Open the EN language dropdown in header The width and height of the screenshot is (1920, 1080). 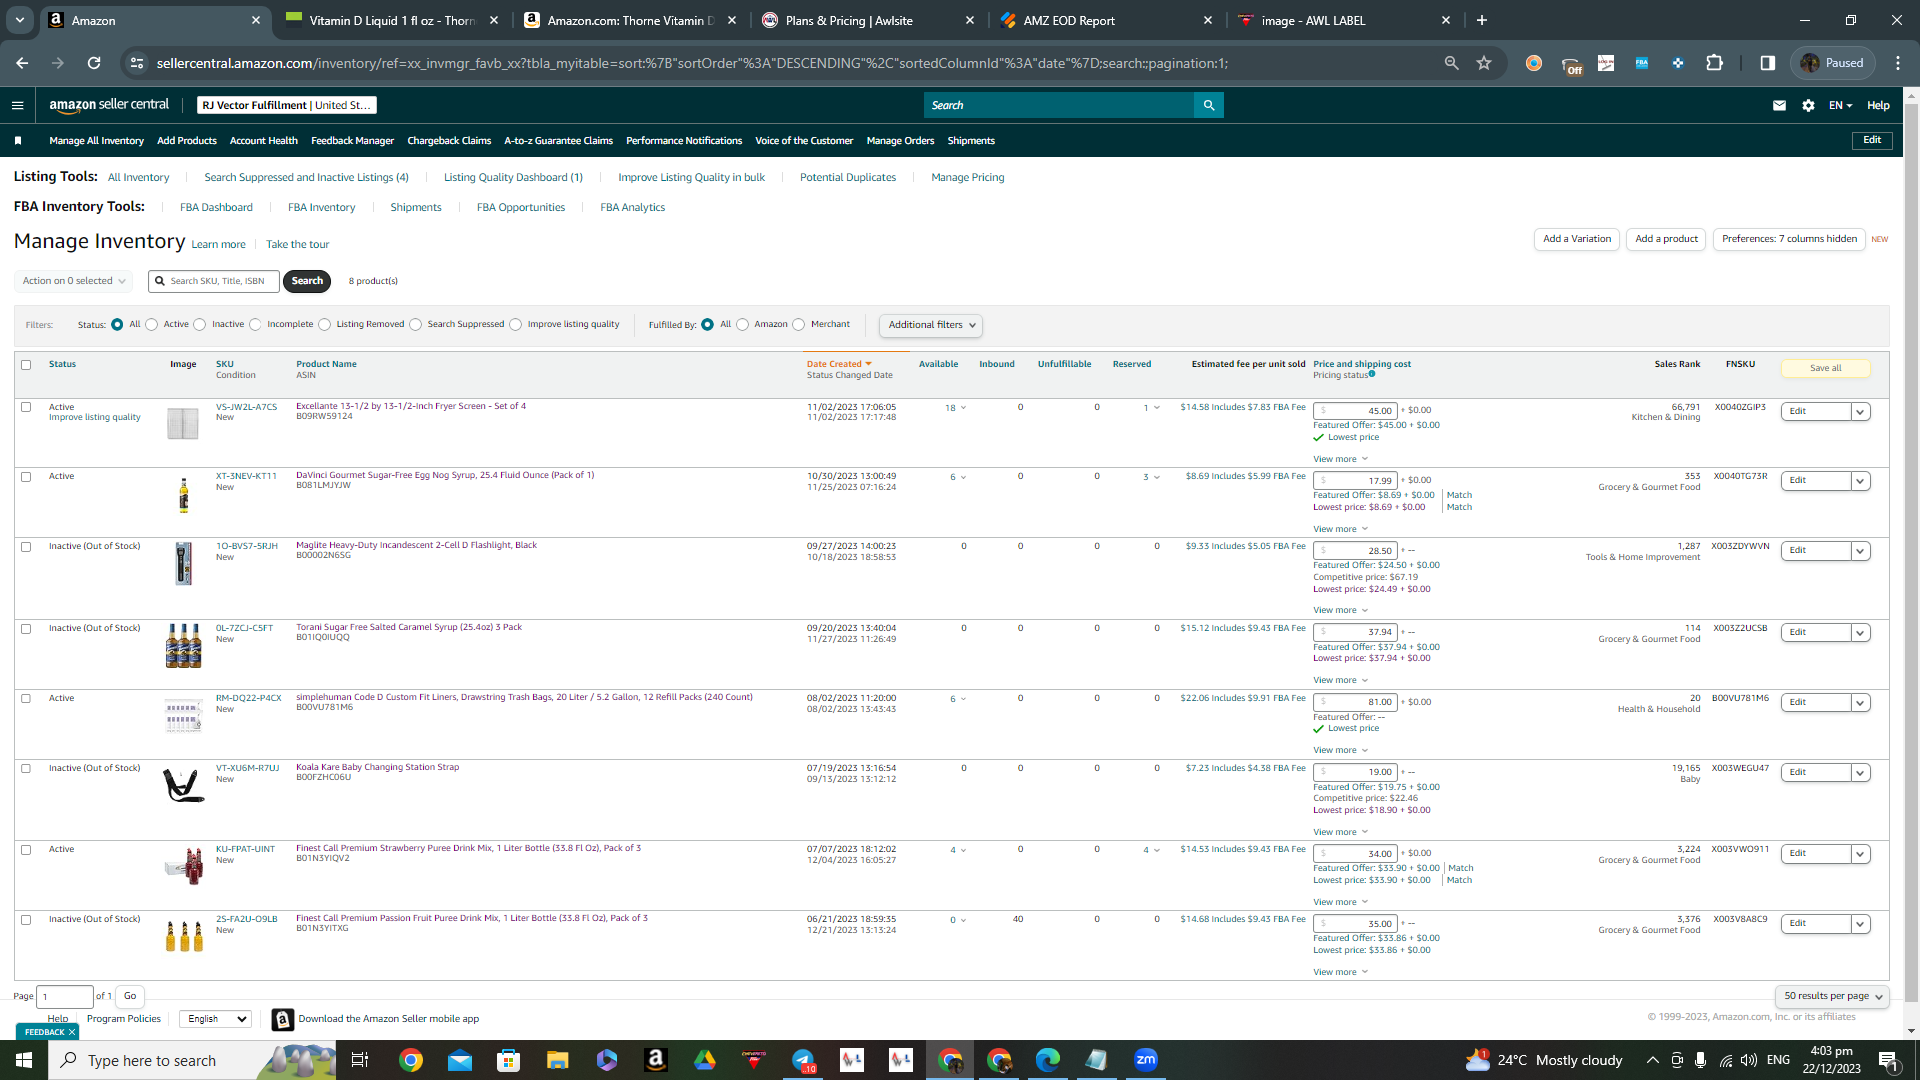click(1840, 105)
